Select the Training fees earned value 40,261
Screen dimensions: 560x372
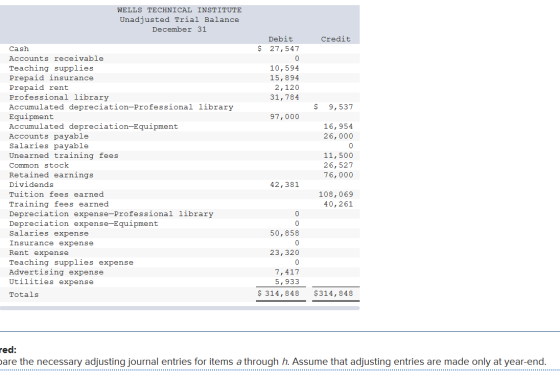pyautogui.click(x=338, y=204)
